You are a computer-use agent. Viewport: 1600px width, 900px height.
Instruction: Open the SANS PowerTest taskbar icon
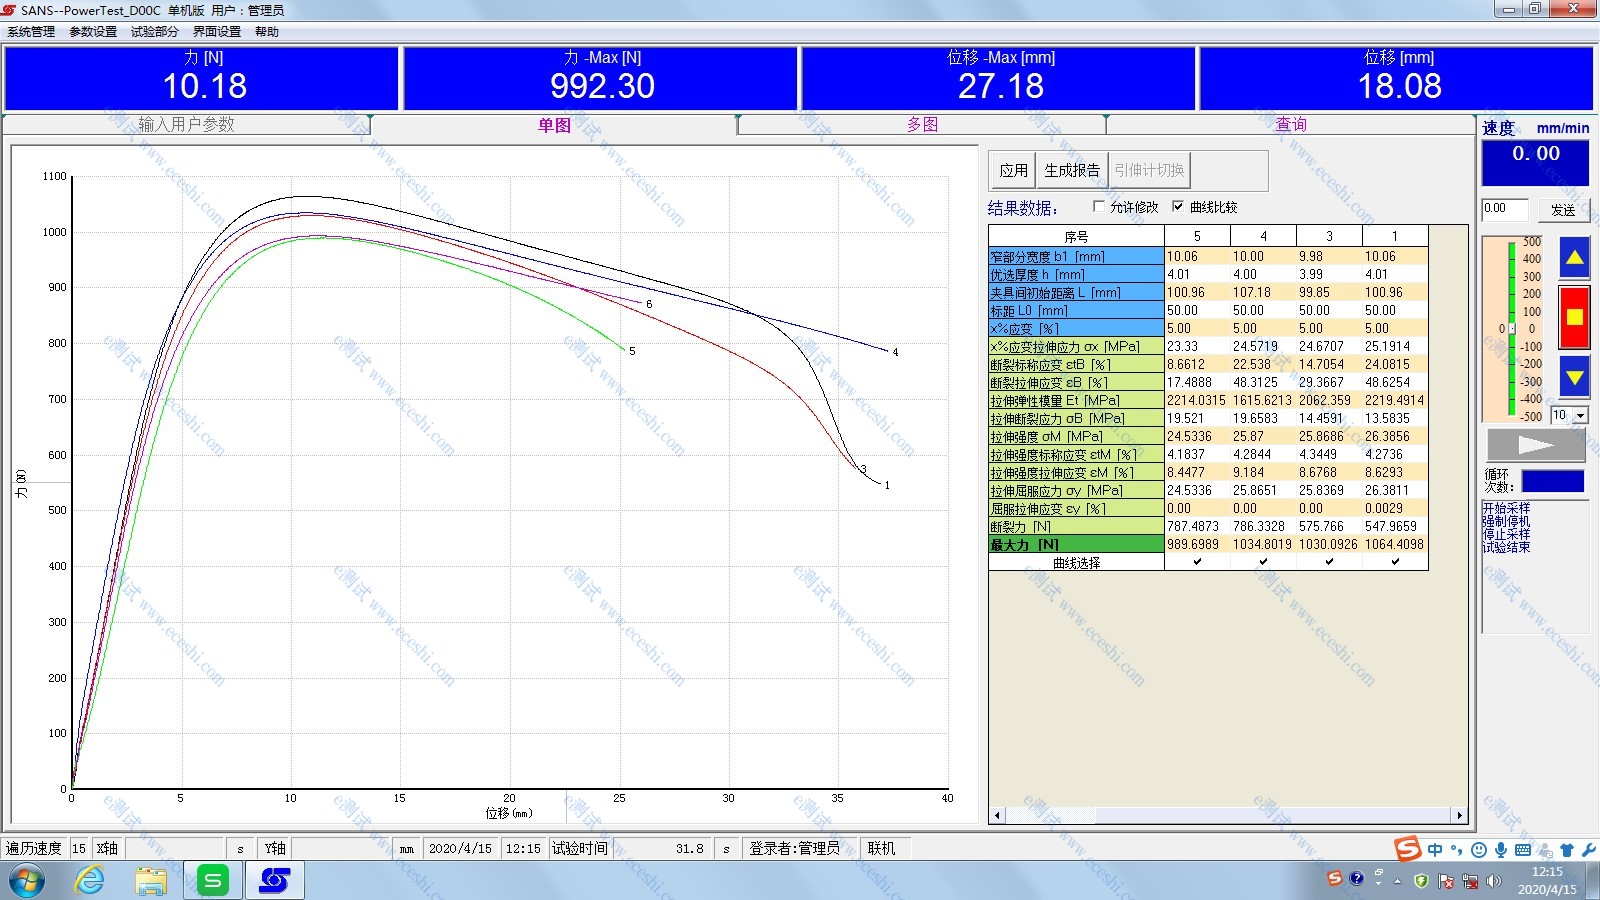coord(274,880)
